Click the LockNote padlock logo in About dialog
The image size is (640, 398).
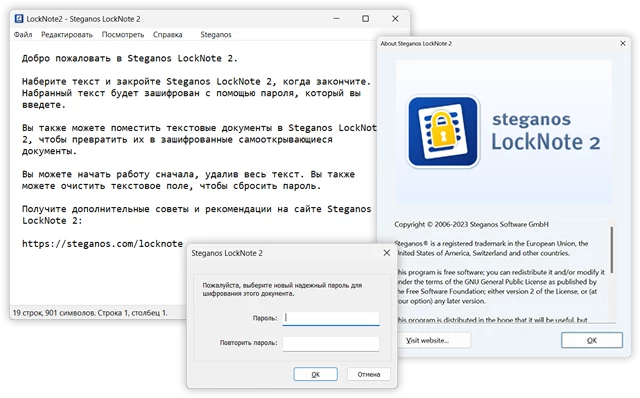click(443, 131)
